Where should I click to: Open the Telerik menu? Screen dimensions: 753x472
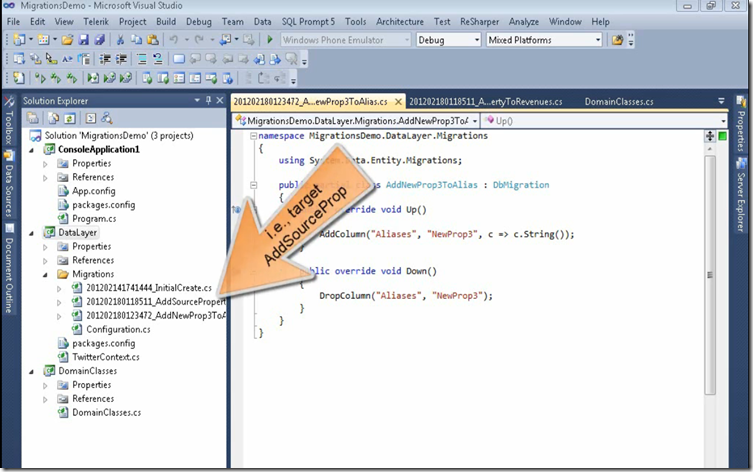pos(96,22)
